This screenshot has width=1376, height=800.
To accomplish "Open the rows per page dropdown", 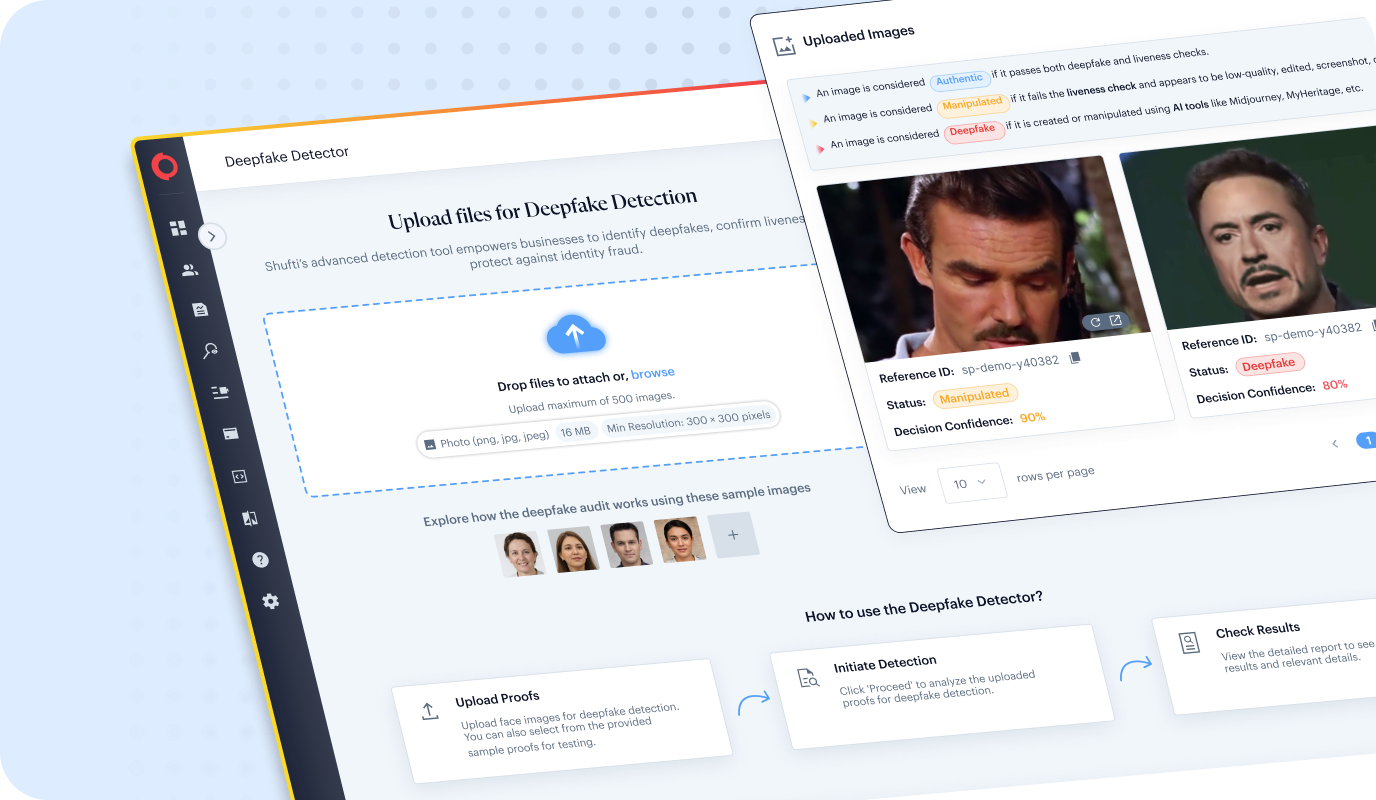I will 970,483.
